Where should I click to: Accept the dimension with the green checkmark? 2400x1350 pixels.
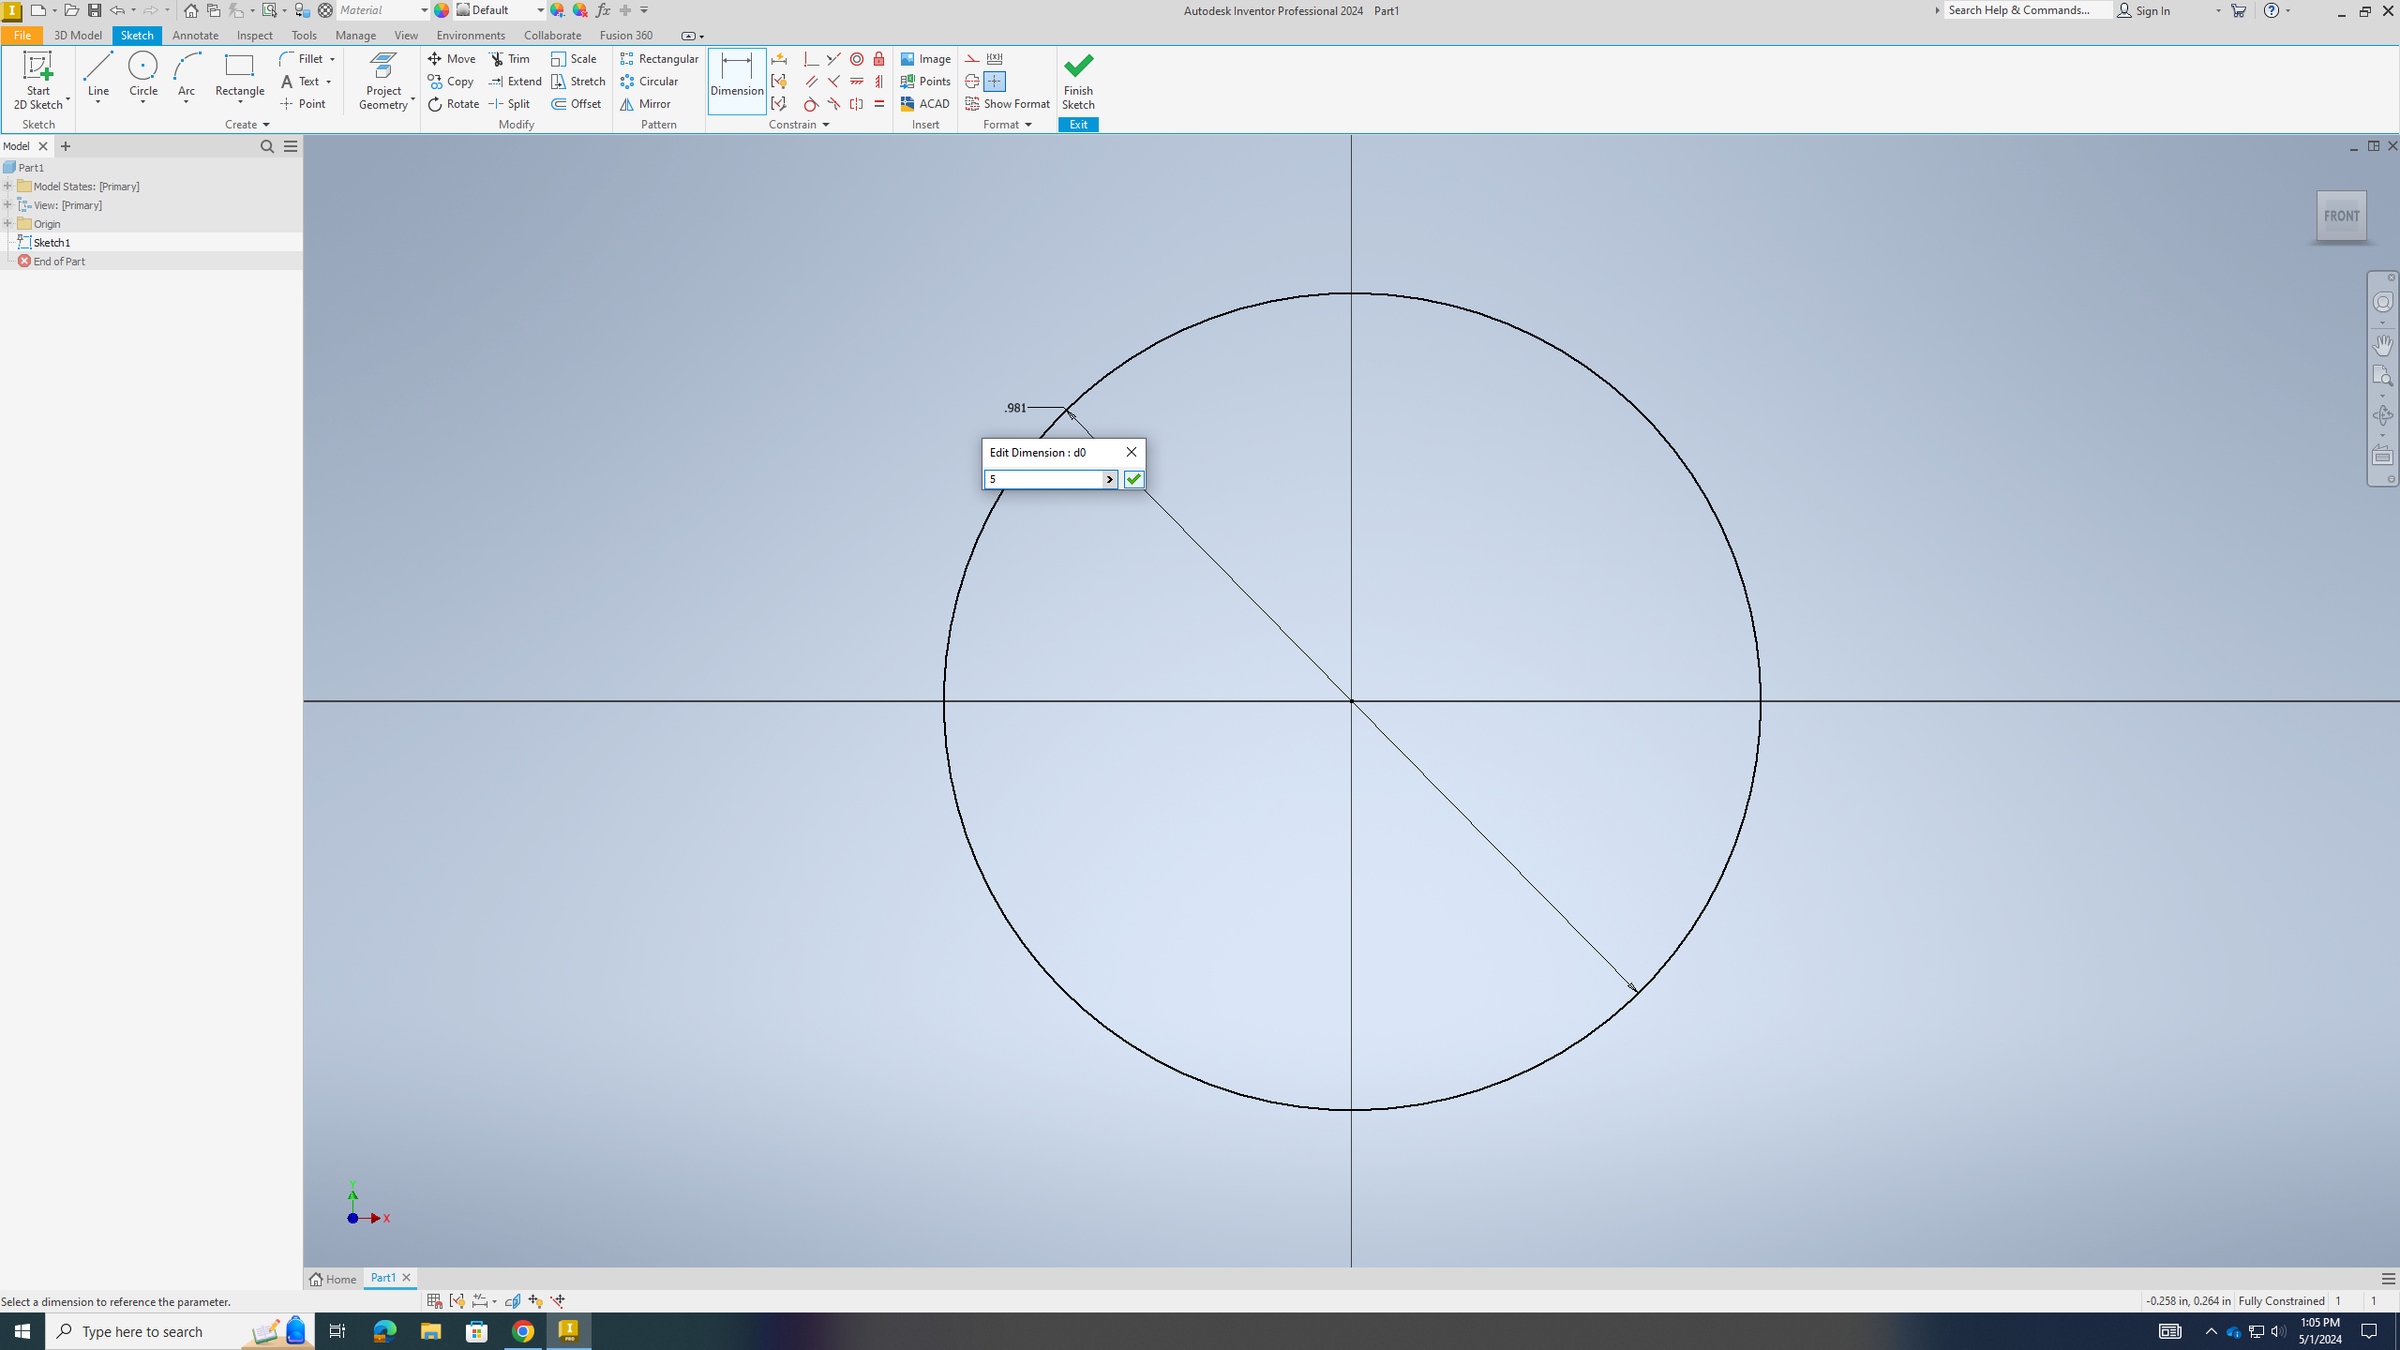click(1132, 479)
